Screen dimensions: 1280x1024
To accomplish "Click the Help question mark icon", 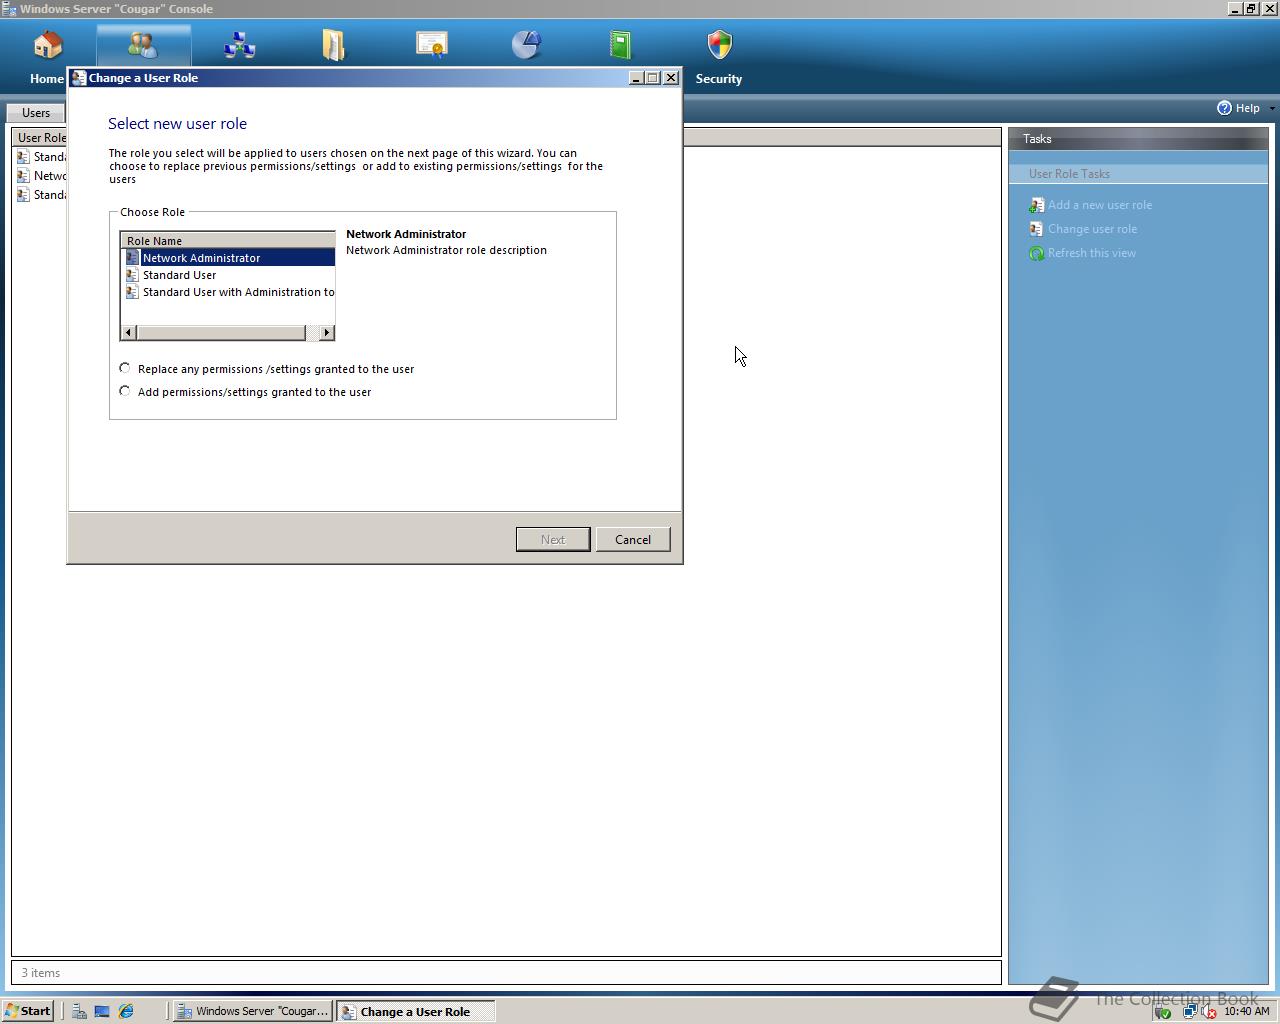I will coord(1224,108).
